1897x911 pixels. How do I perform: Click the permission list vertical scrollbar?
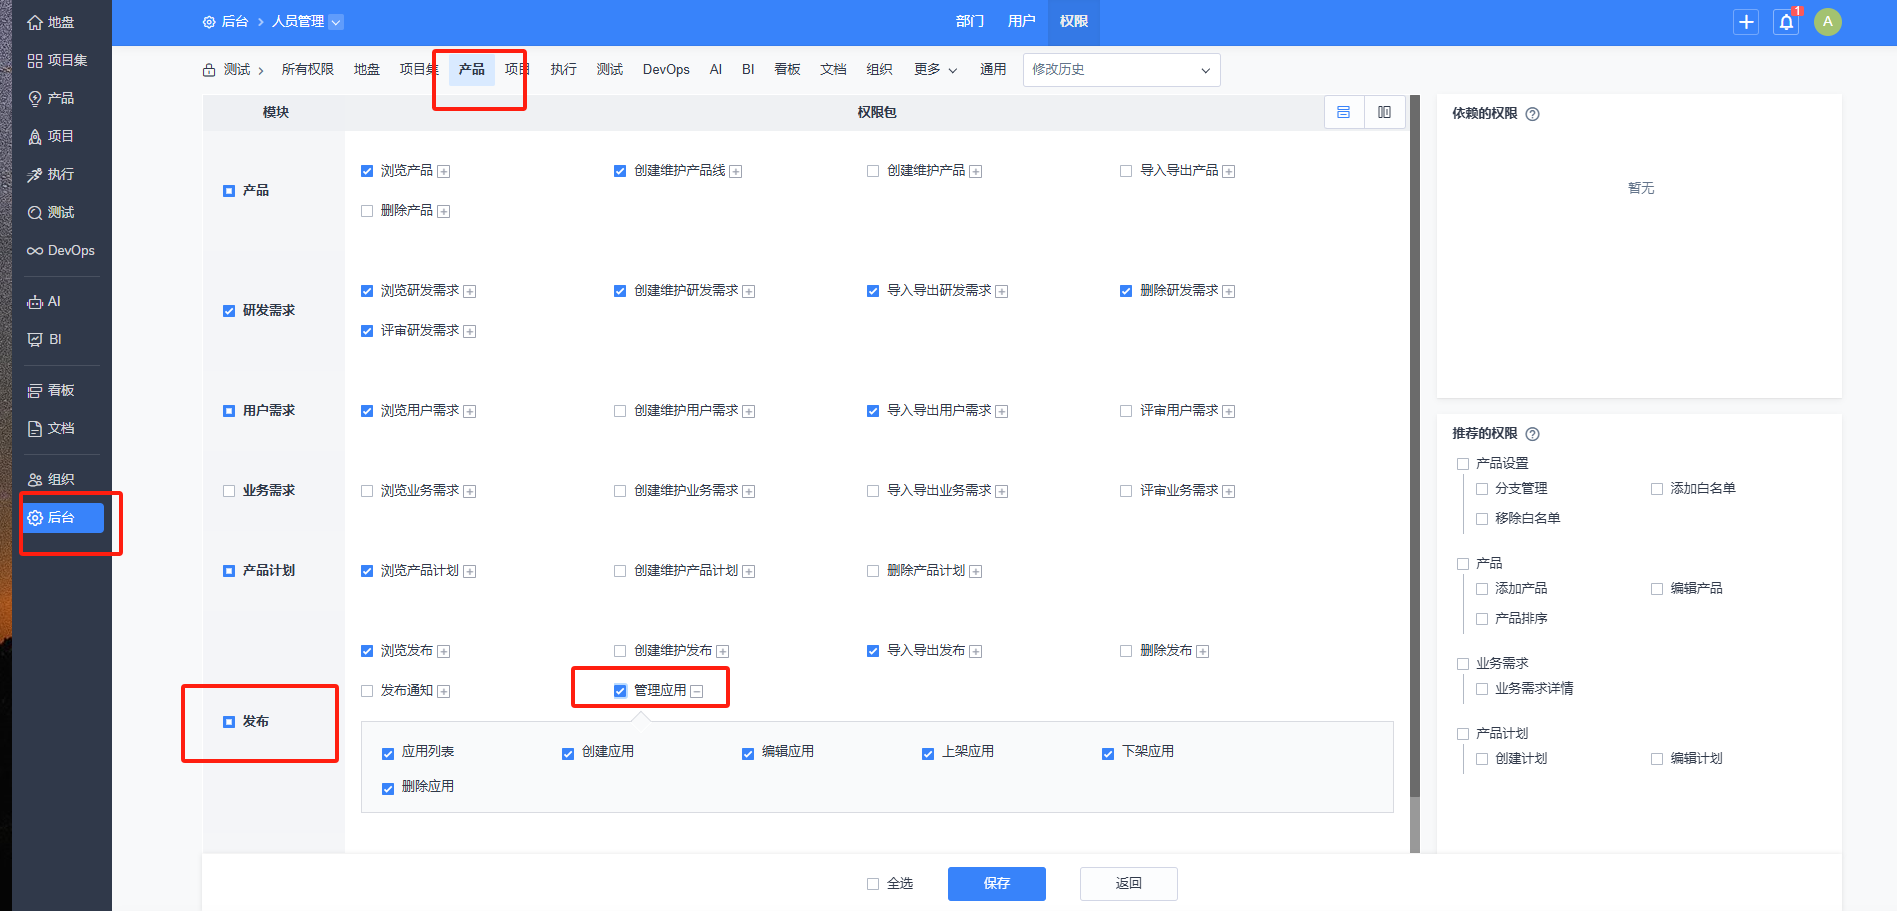pos(1415,446)
